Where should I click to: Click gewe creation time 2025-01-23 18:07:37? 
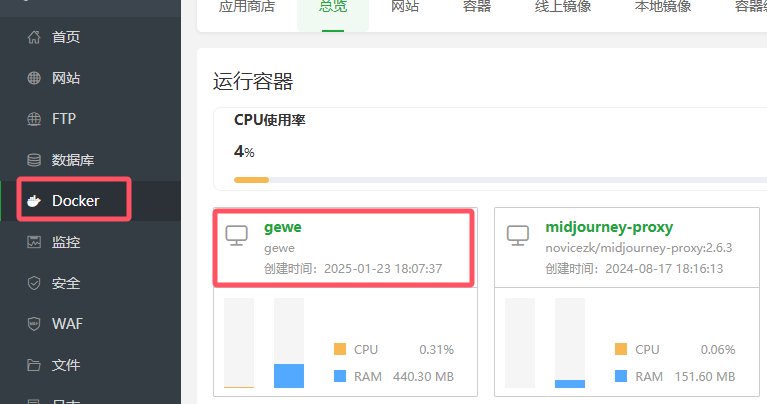pyautogui.click(x=383, y=269)
